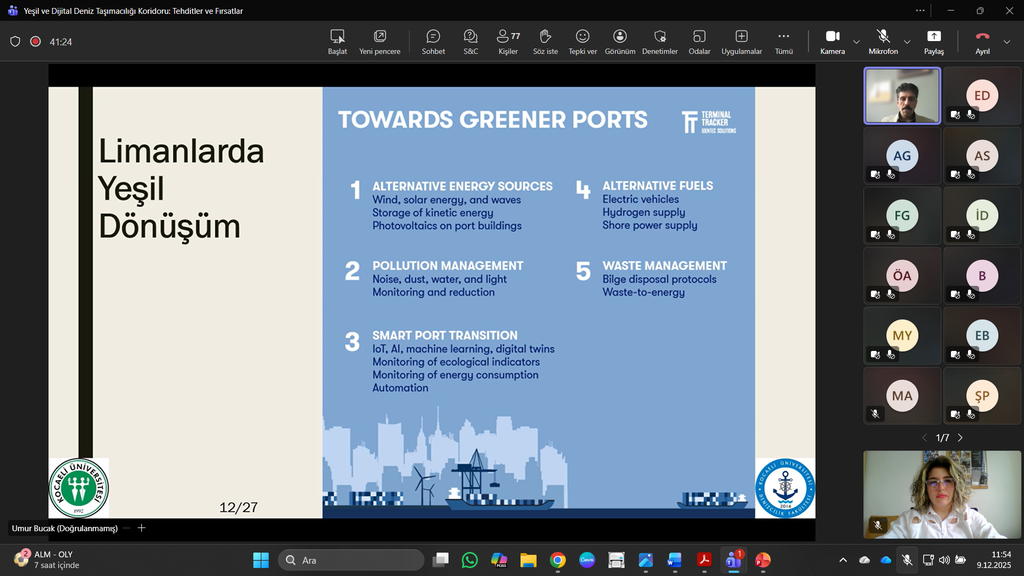Open the Görünüm view menu

(620, 41)
